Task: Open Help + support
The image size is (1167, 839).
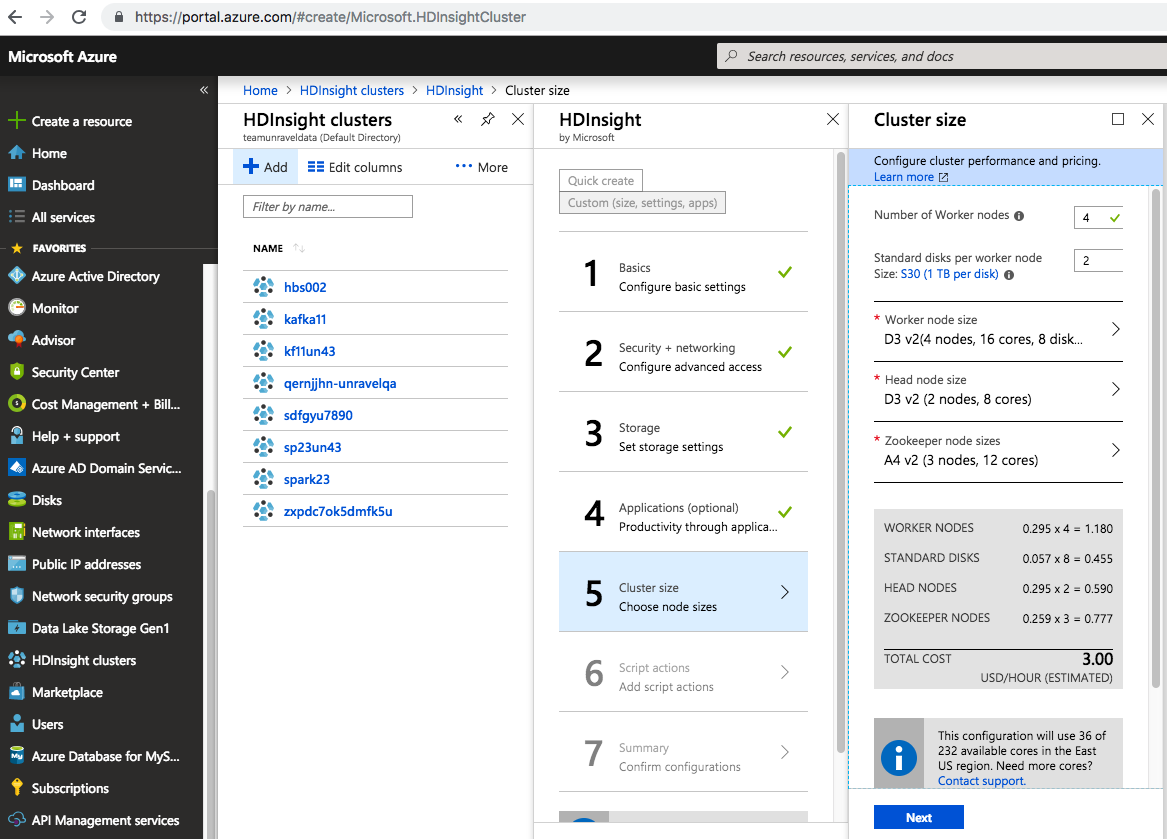Action: click(x=75, y=436)
